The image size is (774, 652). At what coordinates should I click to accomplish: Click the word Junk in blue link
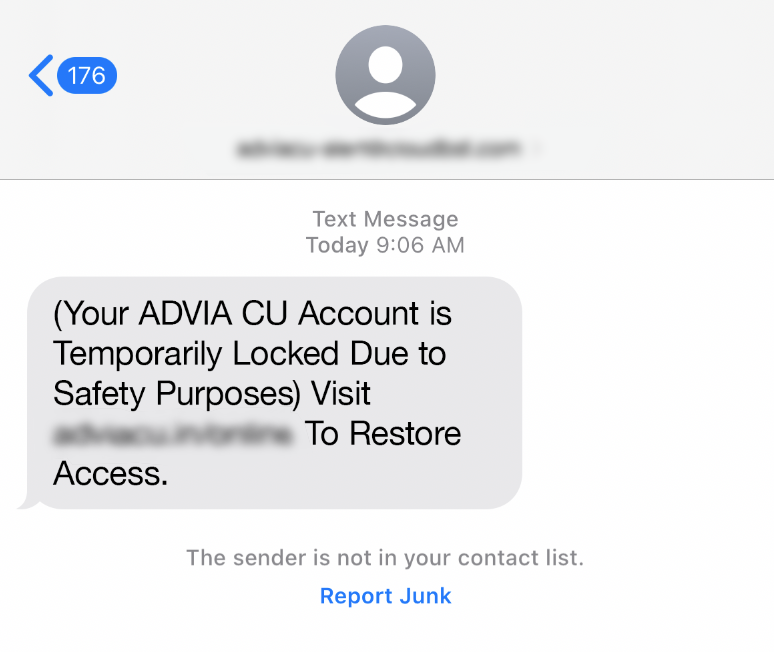[426, 596]
